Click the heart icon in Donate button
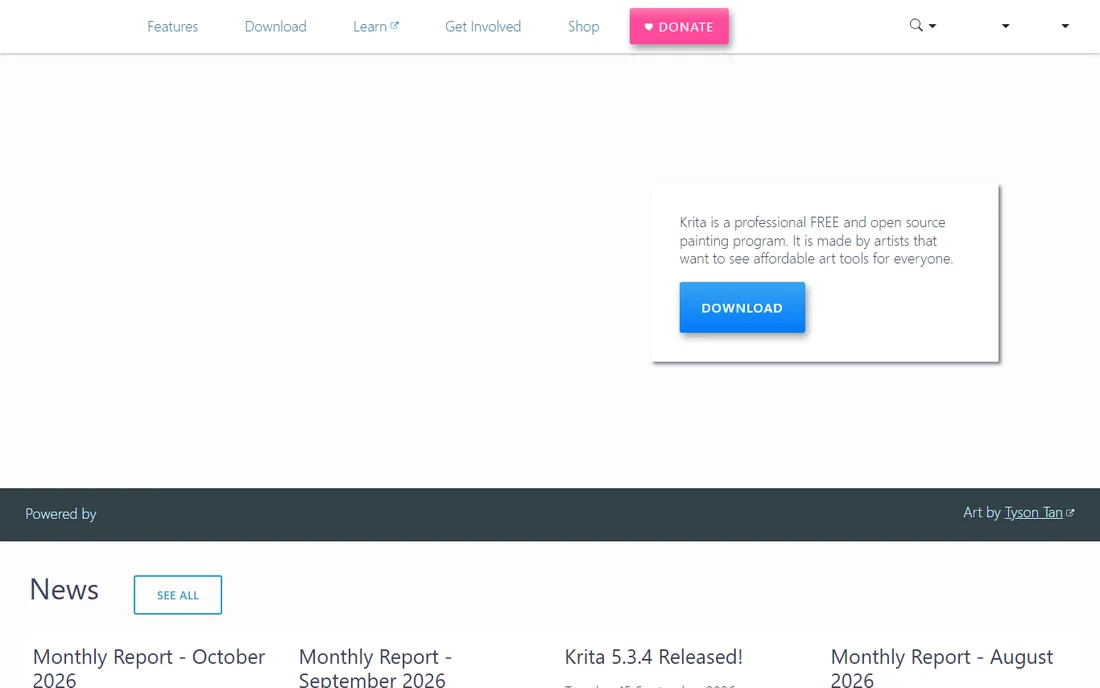Image resolution: width=1100 pixels, height=688 pixels. click(x=648, y=27)
